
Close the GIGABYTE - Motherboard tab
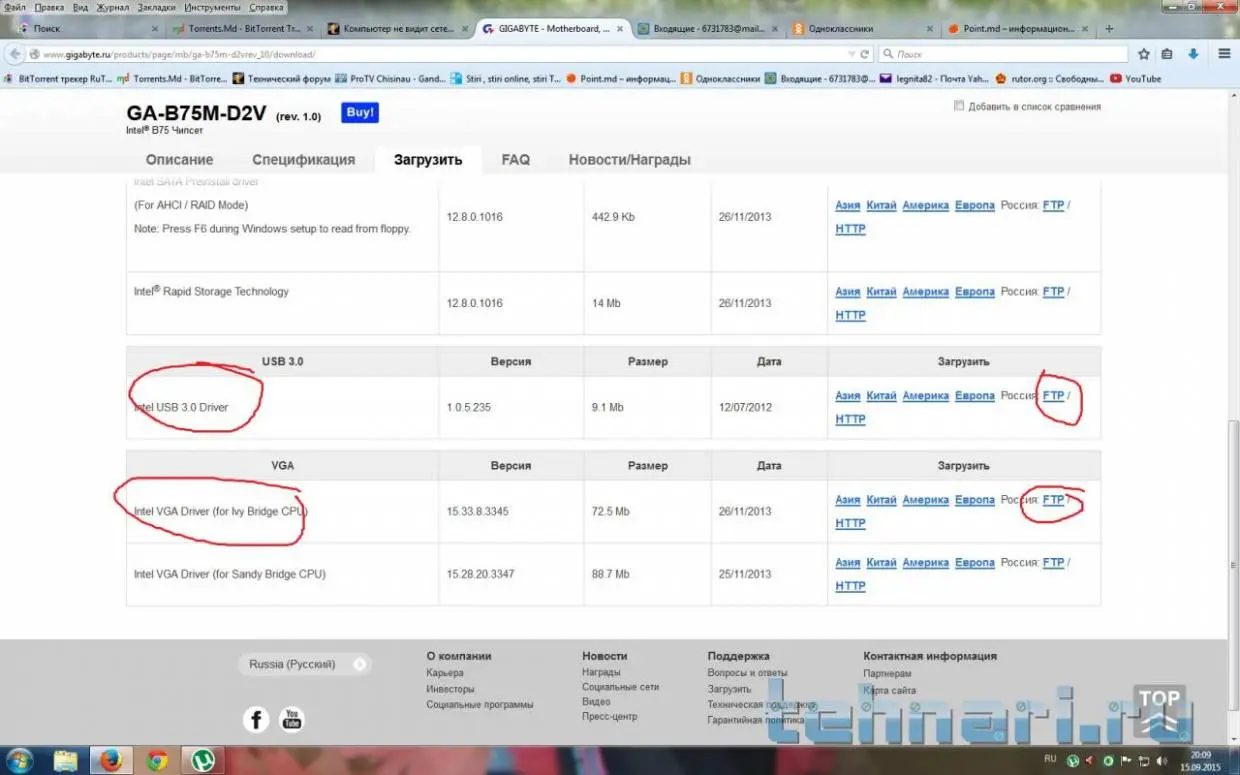click(622, 29)
